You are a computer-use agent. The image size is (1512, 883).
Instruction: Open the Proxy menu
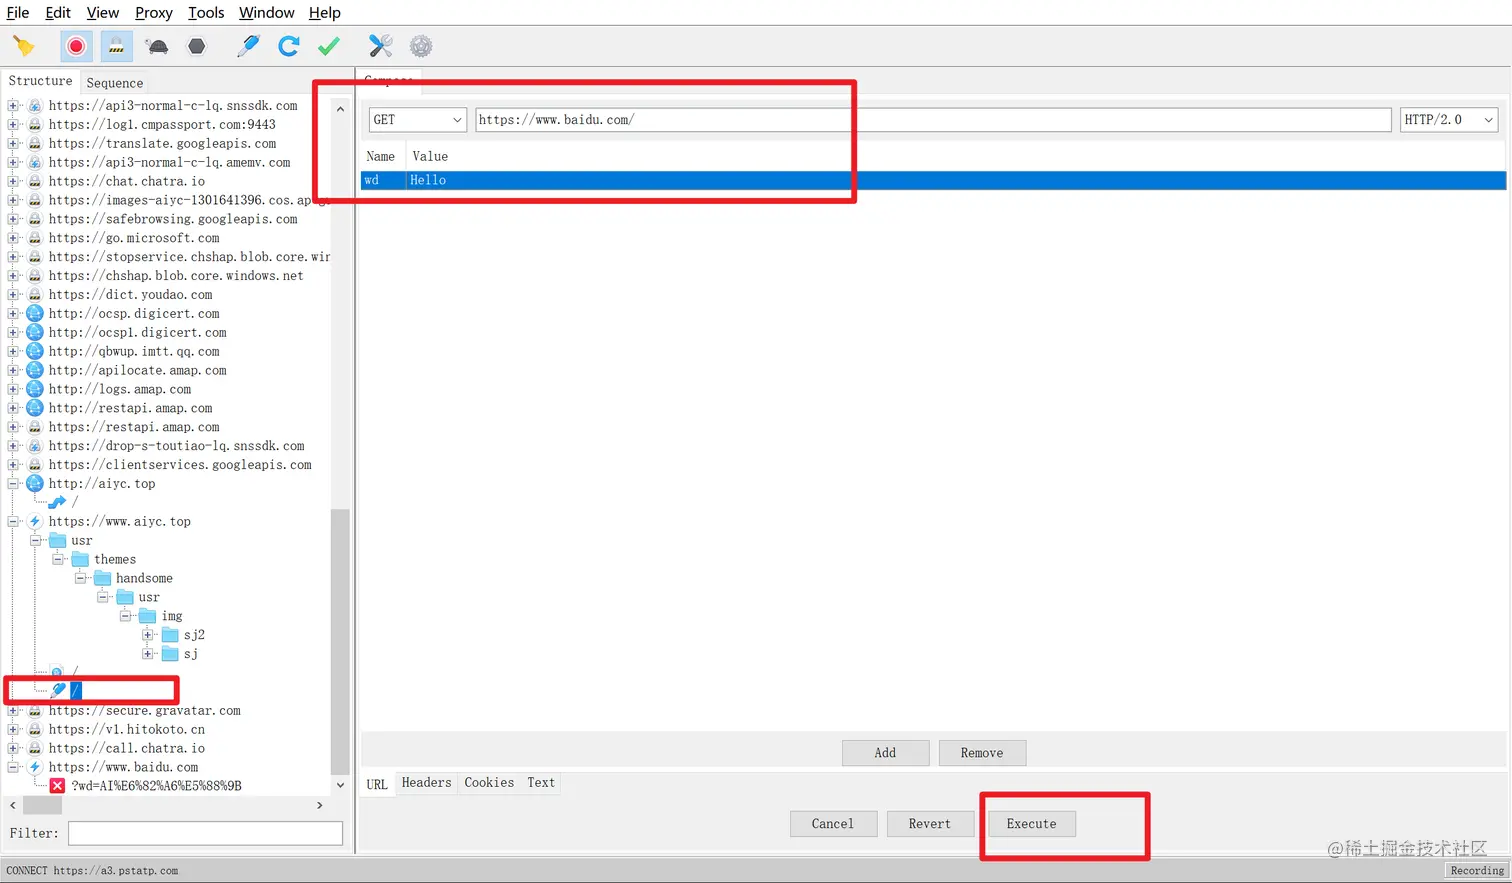click(x=154, y=12)
